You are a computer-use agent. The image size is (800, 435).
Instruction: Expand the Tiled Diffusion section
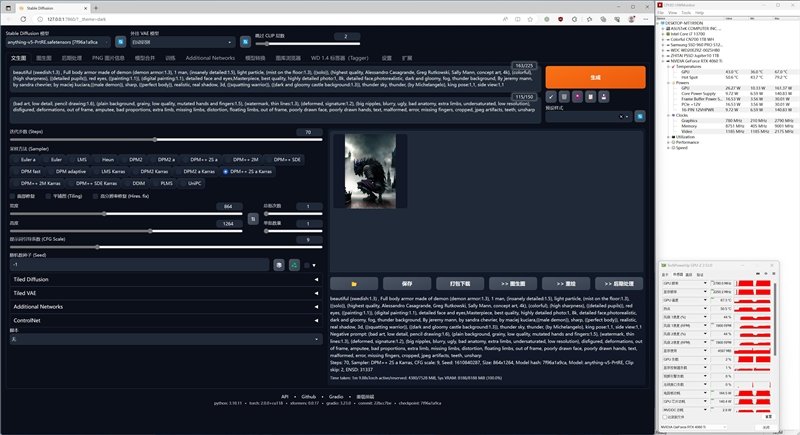coord(166,279)
